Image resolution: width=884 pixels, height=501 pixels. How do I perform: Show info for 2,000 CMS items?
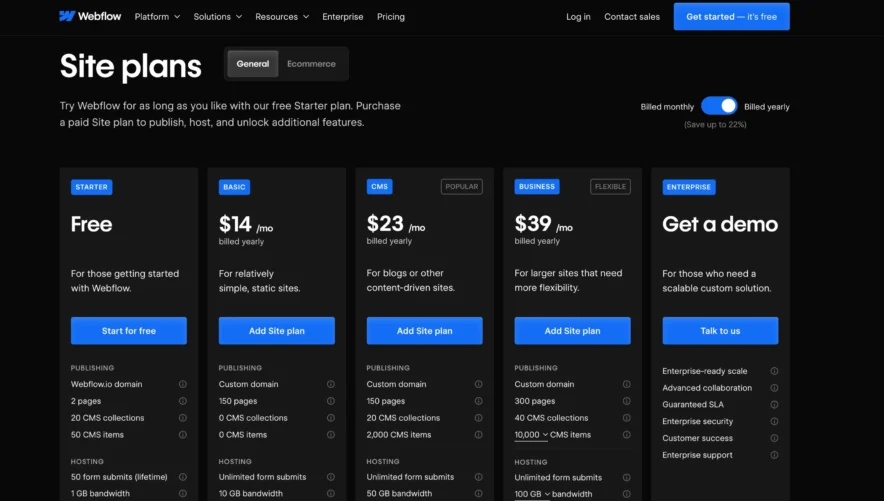coord(478,435)
